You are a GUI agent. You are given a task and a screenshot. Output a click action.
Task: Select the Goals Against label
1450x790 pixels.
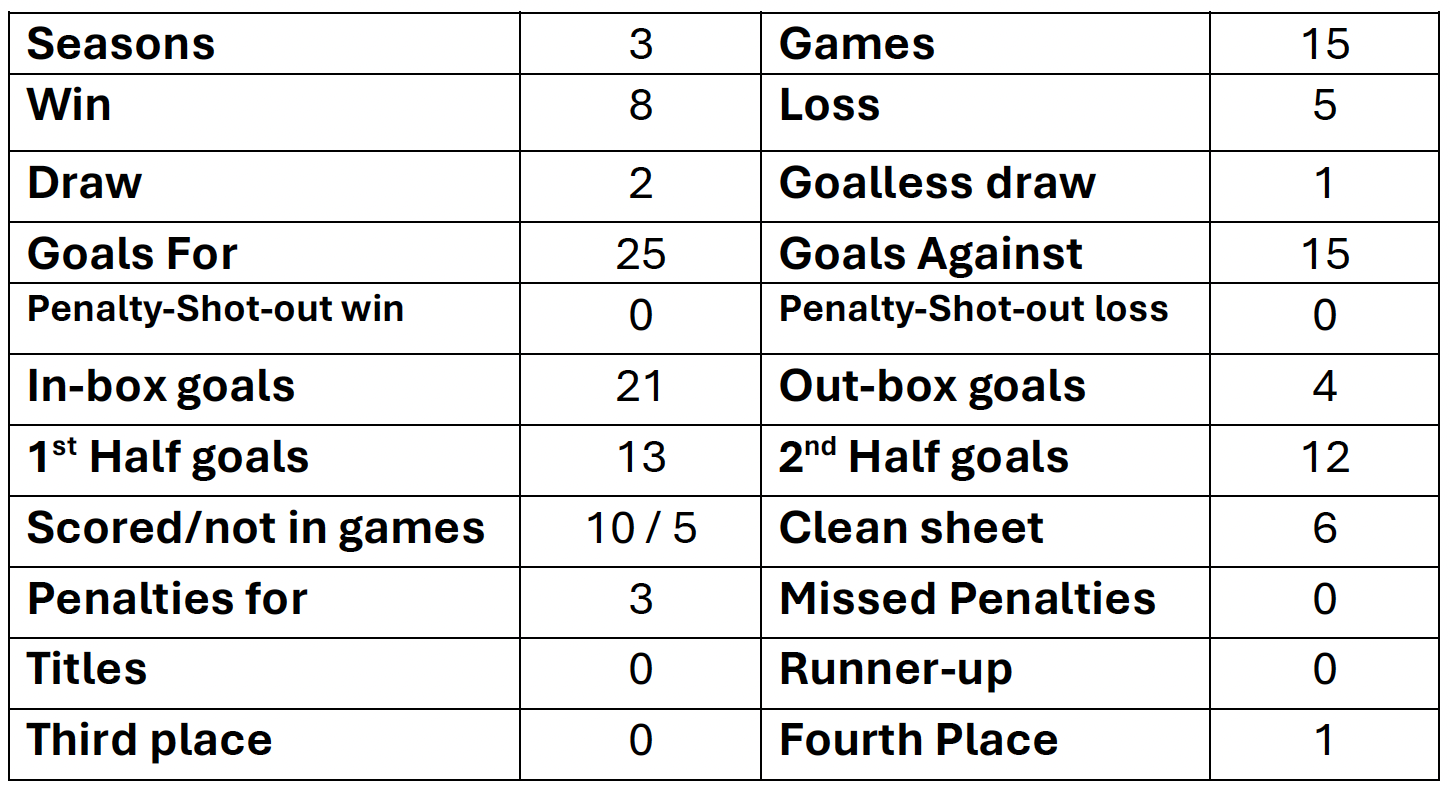coord(930,254)
